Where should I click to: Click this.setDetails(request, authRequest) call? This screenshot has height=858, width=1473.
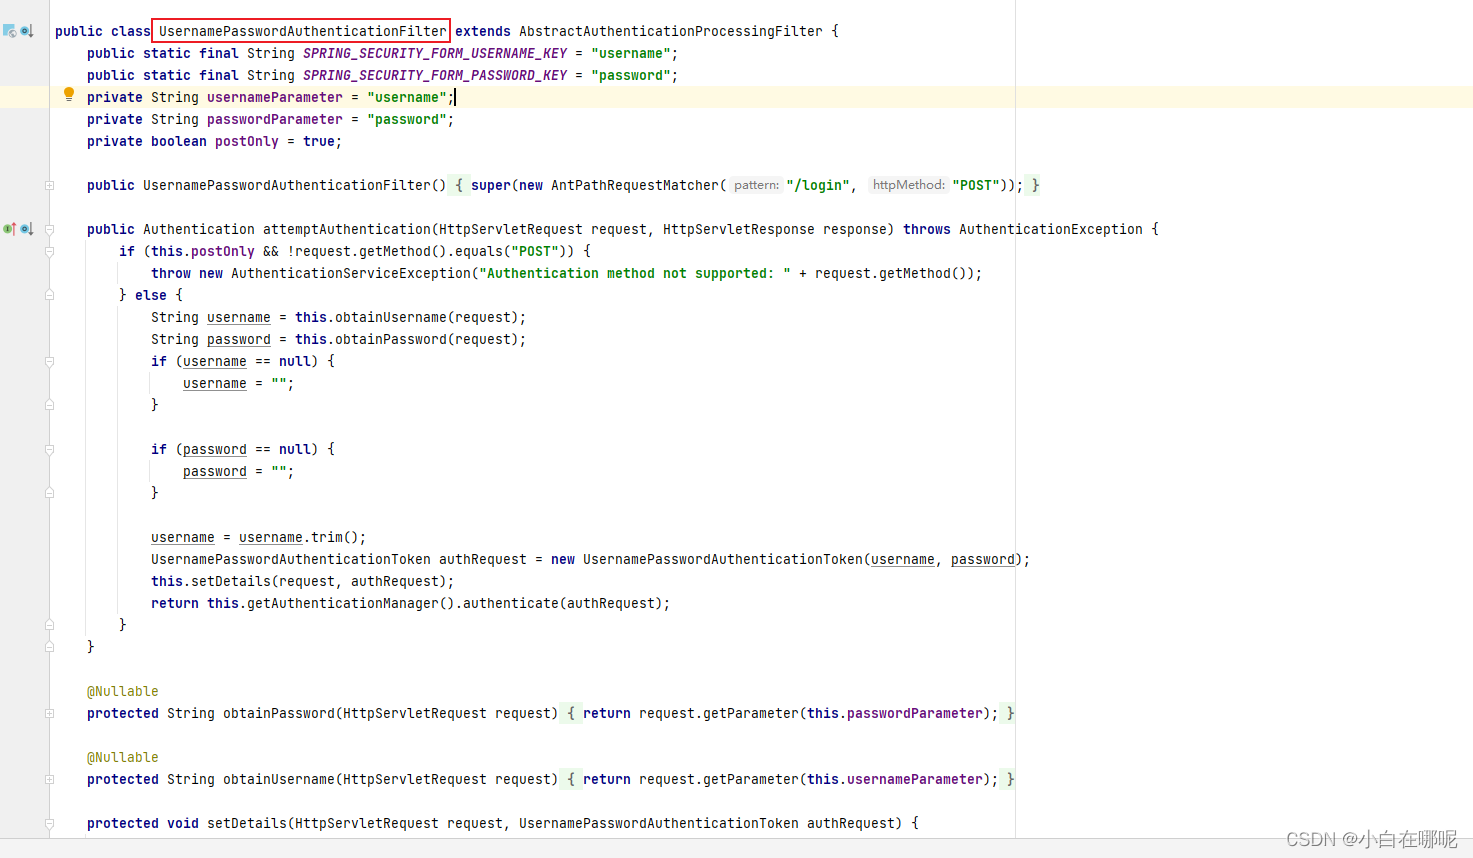(299, 581)
